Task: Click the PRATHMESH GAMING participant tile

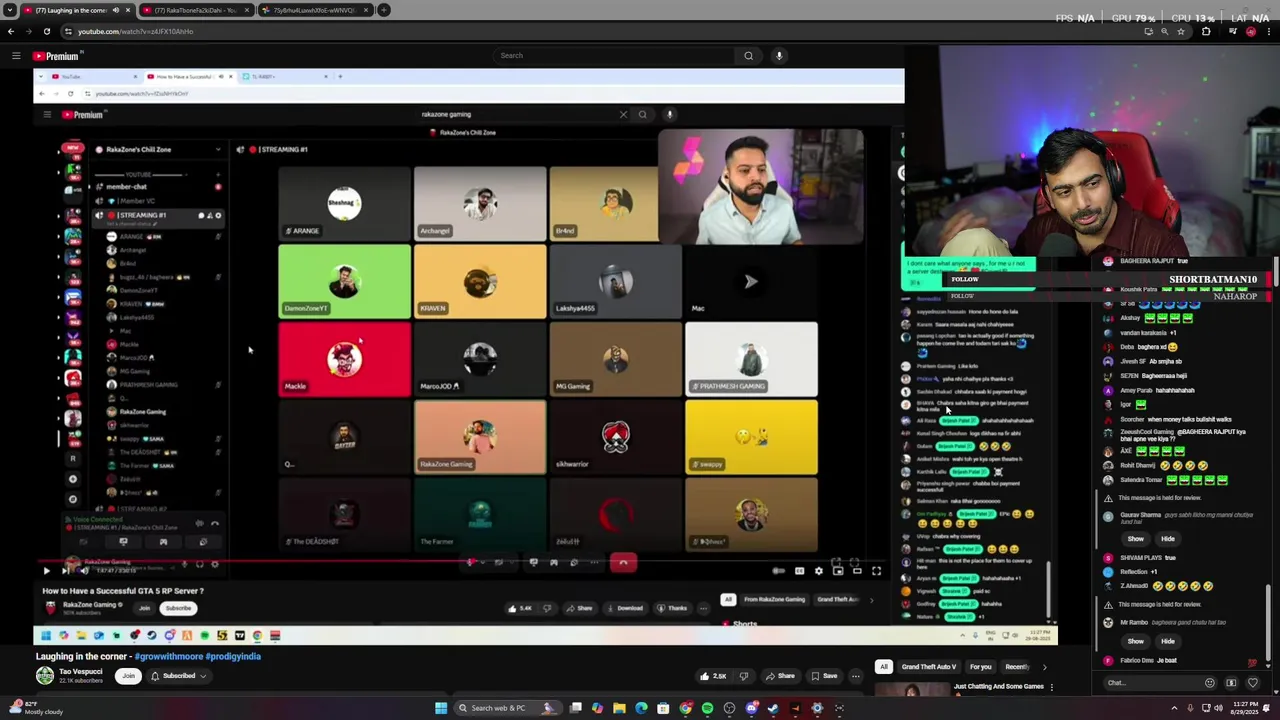Action: point(751,360)
